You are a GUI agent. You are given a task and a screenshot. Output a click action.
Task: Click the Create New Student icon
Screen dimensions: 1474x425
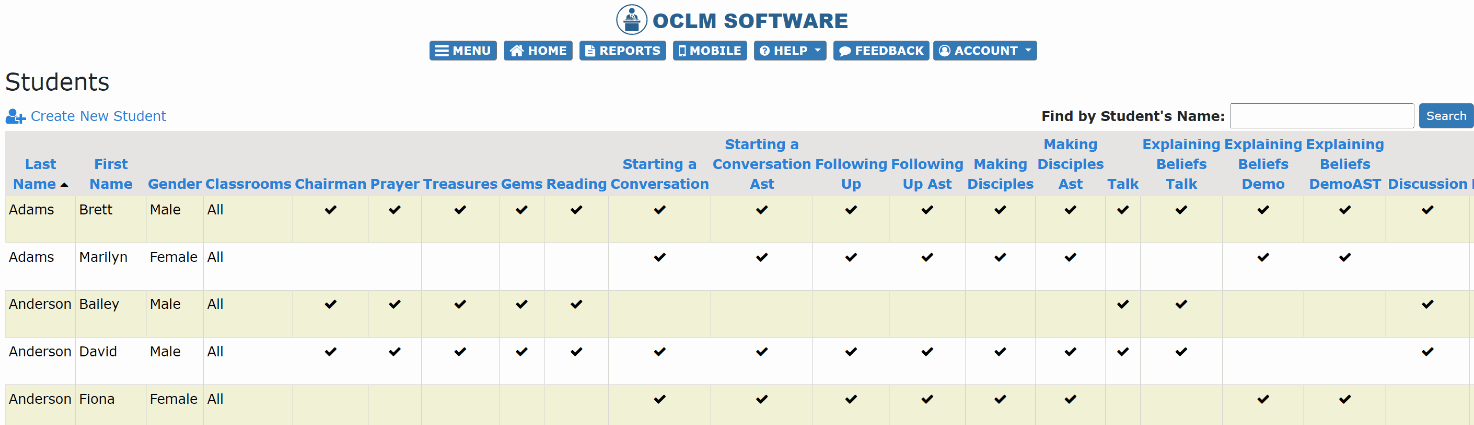coord(16,117)
